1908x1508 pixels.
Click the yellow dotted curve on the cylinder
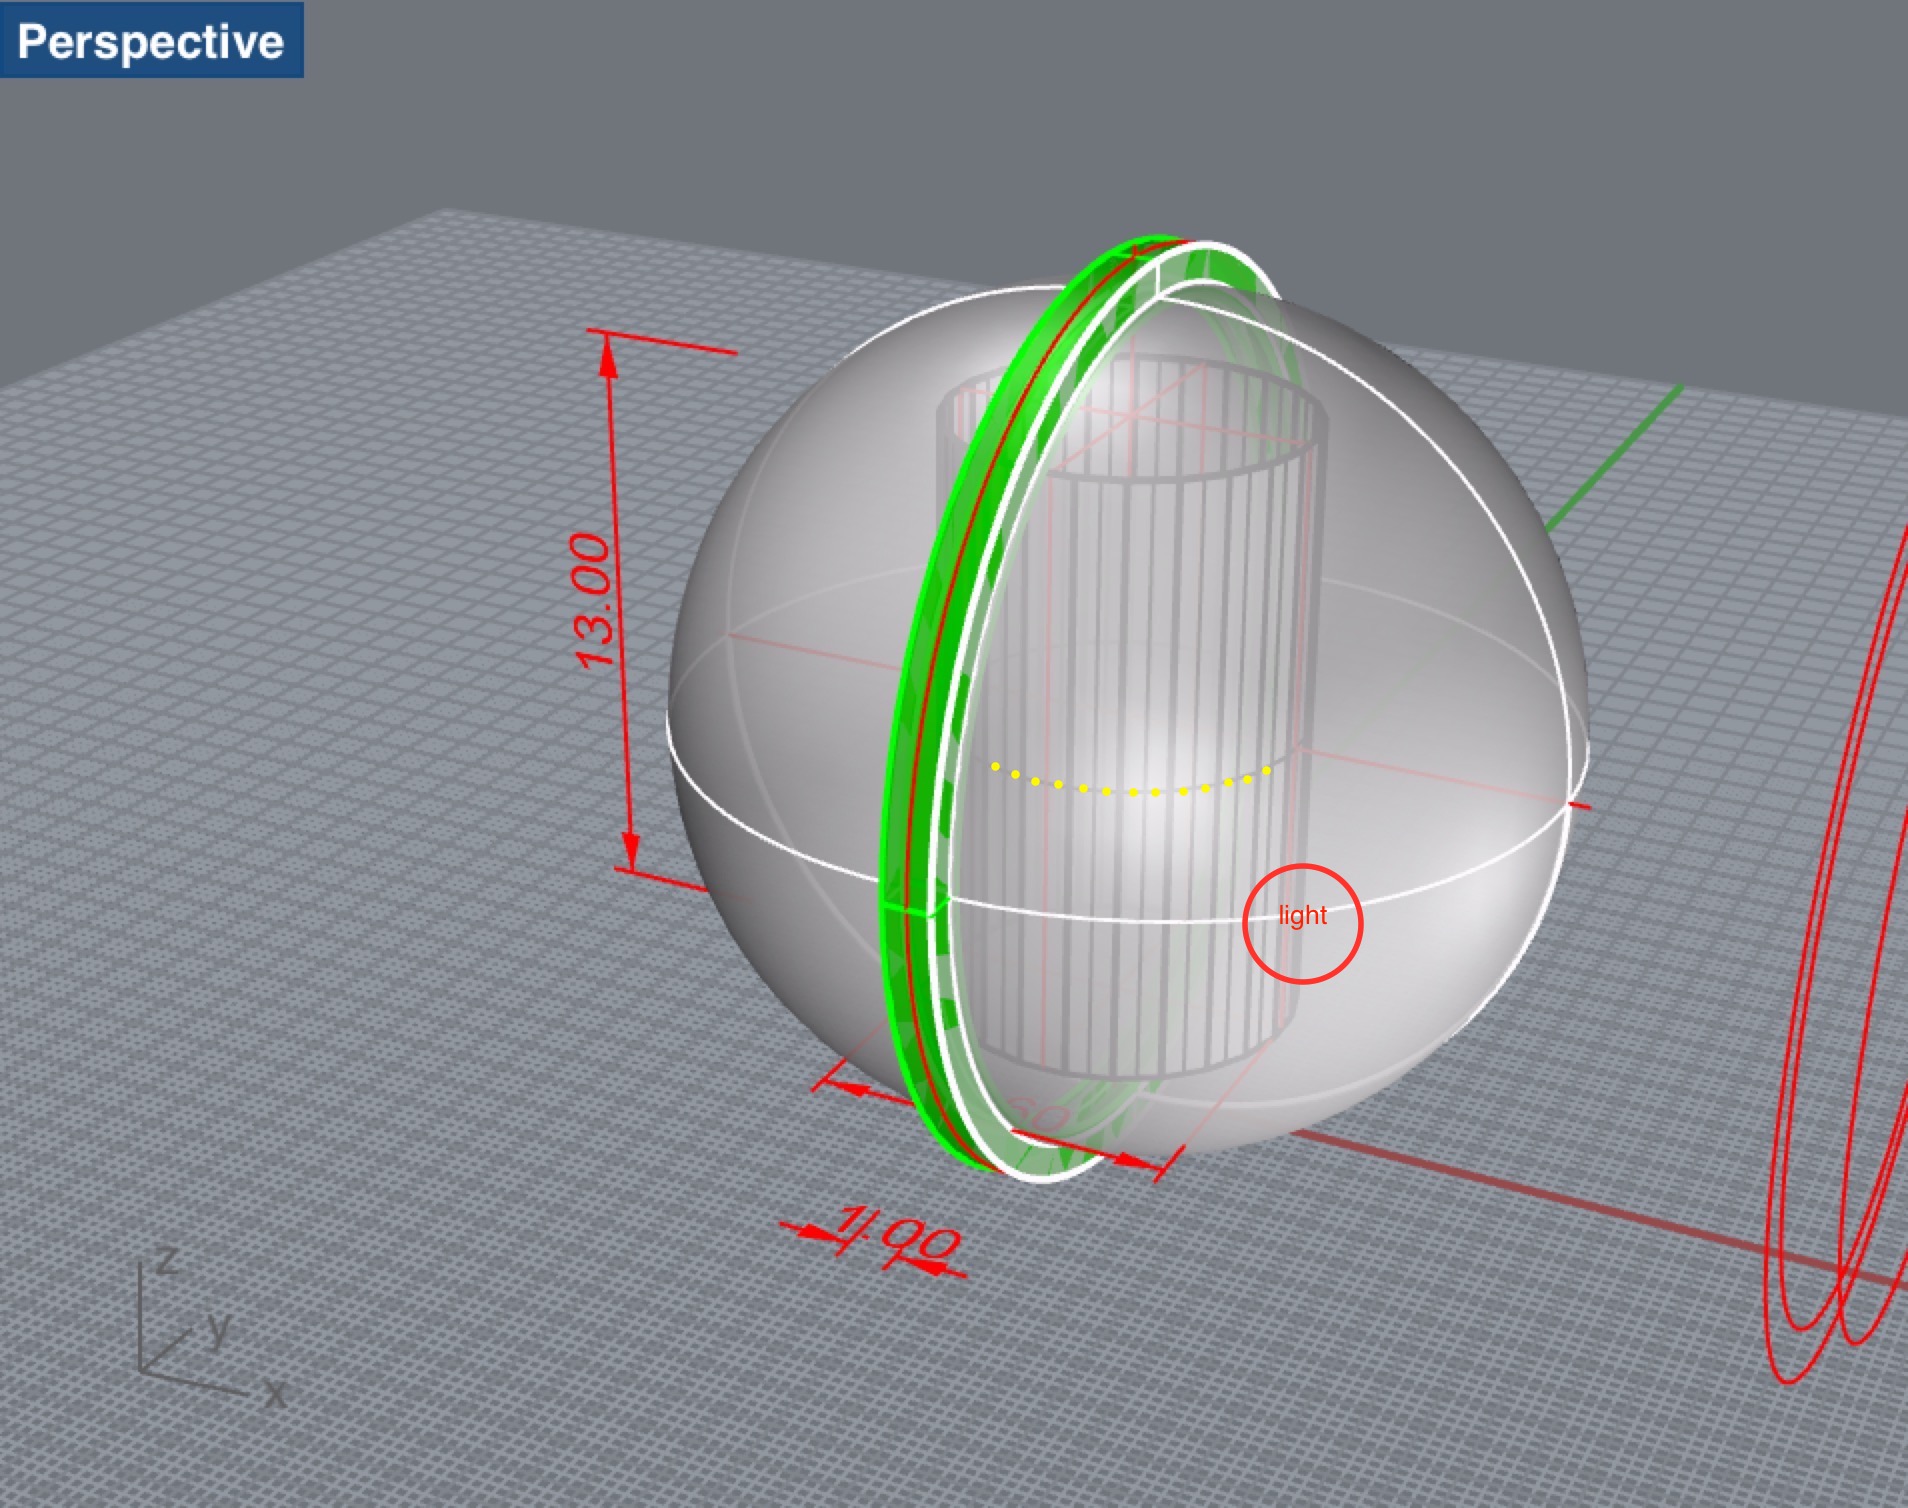1131,791
